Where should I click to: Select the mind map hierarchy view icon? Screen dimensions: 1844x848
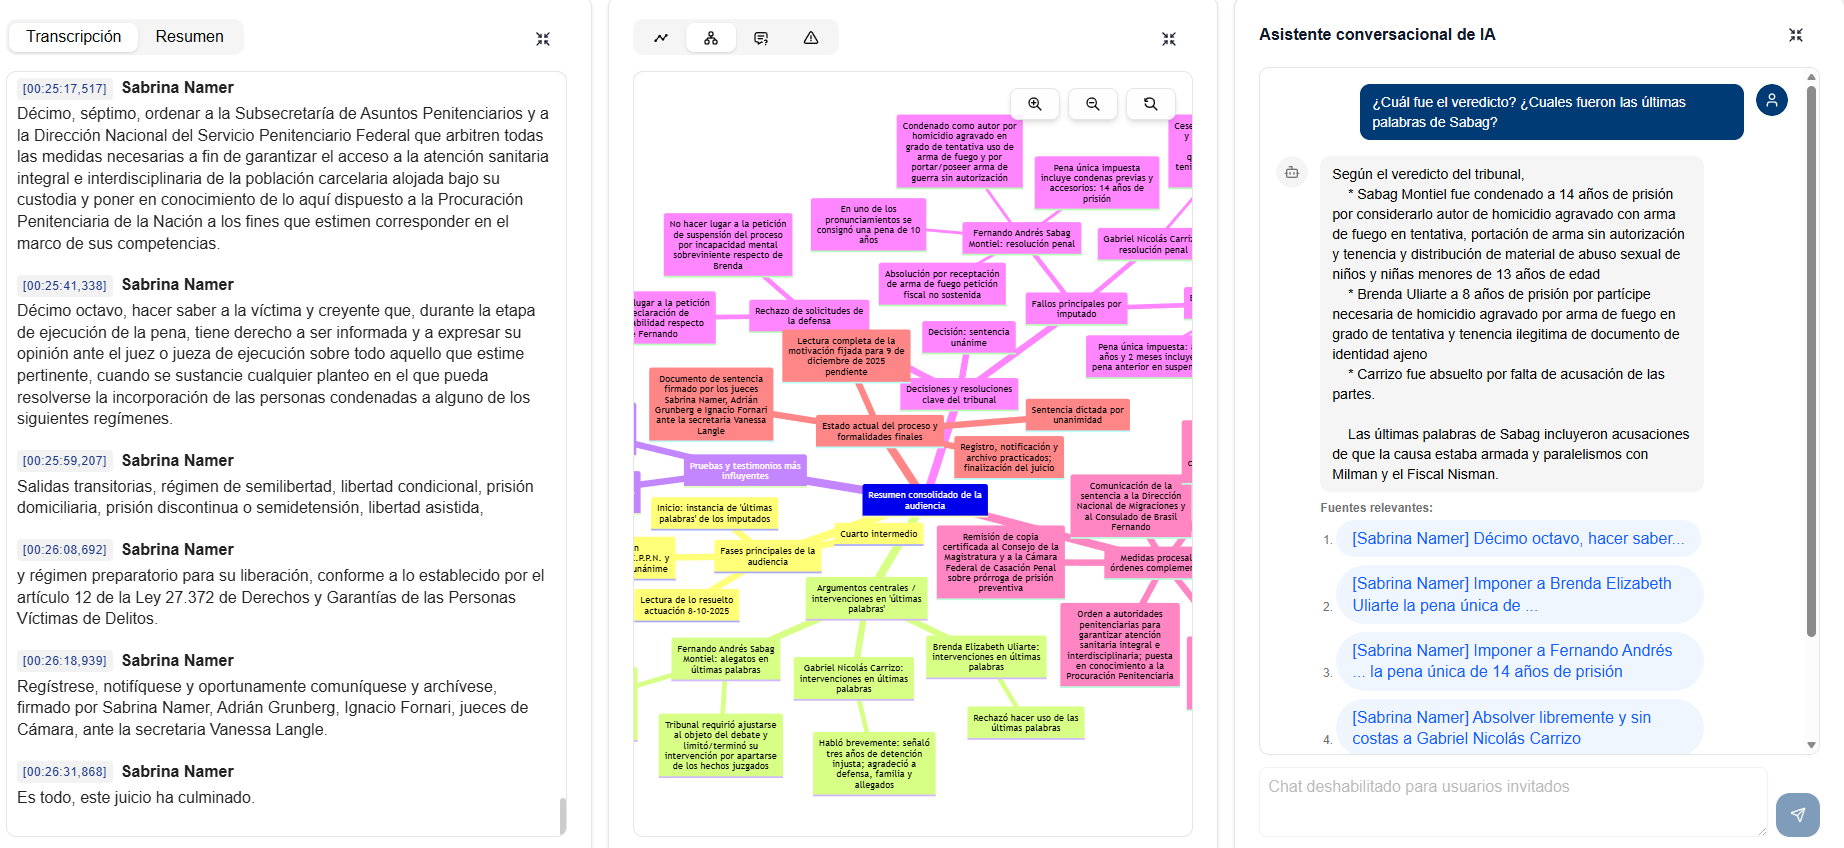(711, 38)
